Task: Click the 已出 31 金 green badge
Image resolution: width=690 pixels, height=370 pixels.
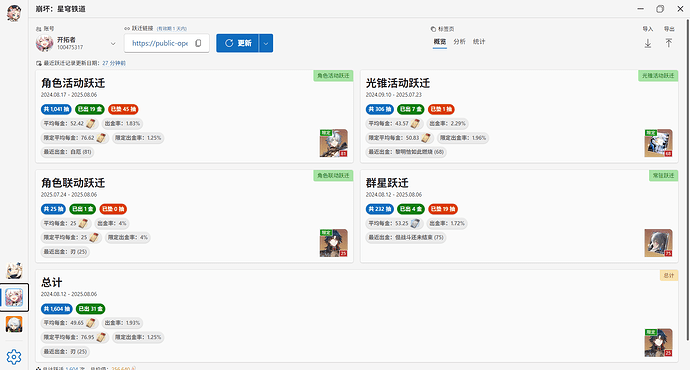Action: pyautogui.click(x=90, y=309)
